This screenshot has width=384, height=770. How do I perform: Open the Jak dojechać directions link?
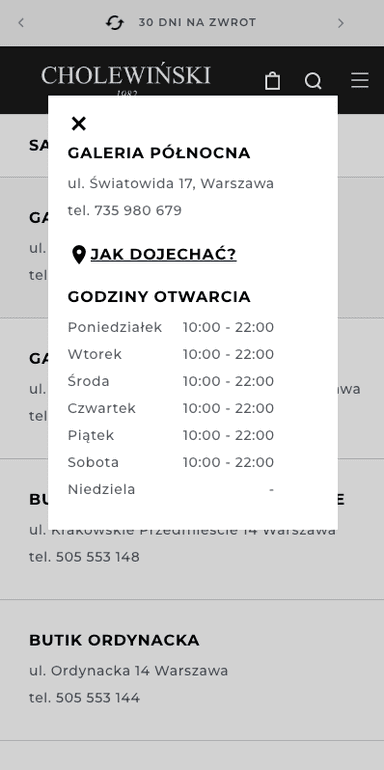coord(164,254)
